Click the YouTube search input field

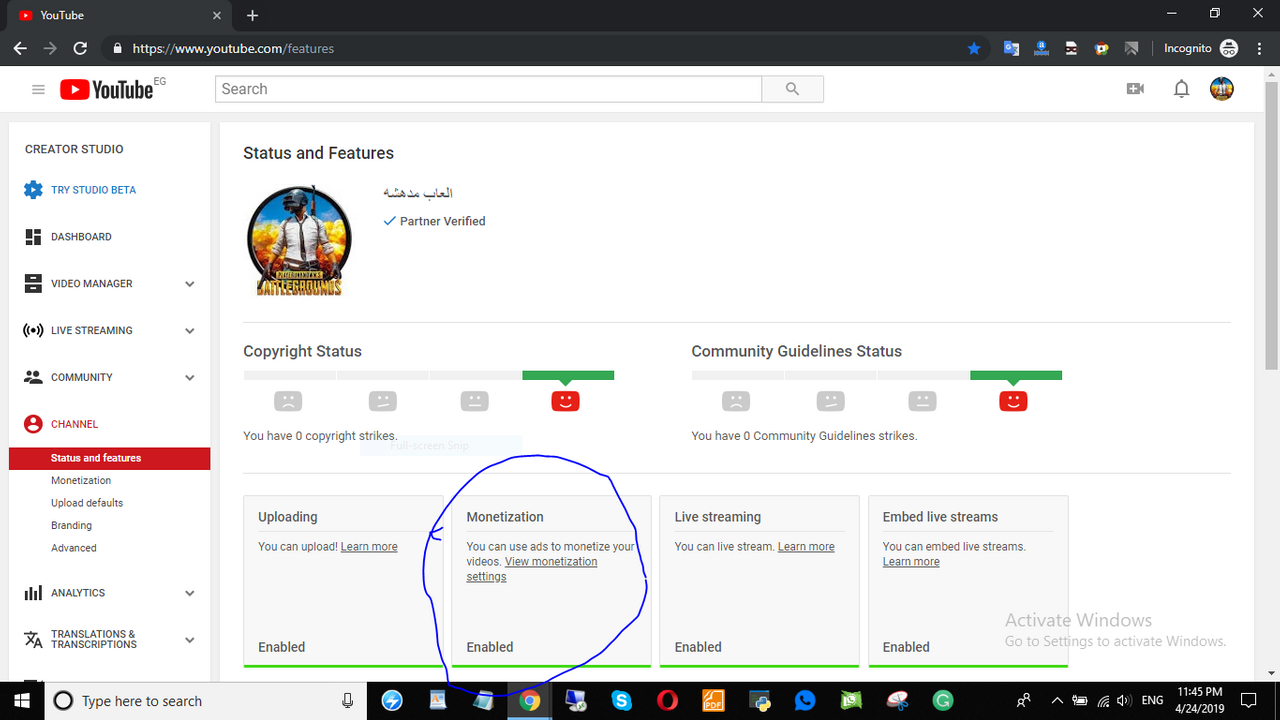pyautogui.click(x=488, y=89)
